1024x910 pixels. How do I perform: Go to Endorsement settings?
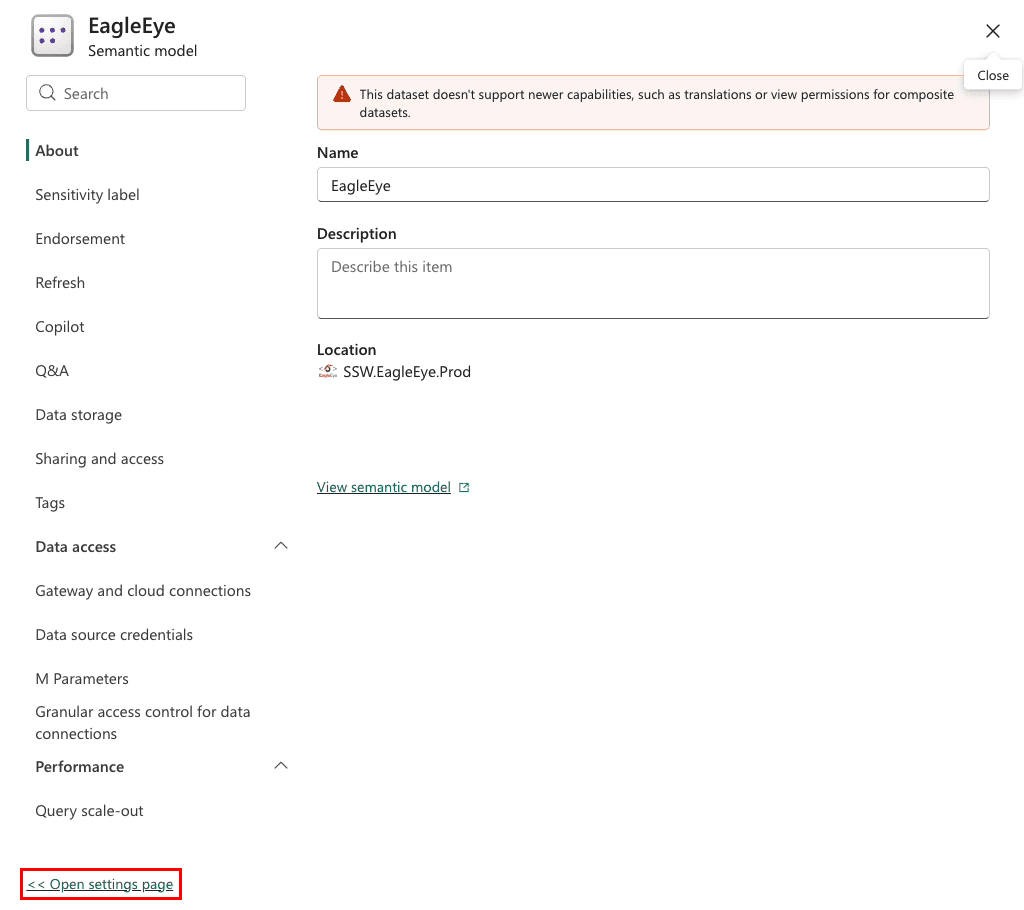(x=80, y=238)
